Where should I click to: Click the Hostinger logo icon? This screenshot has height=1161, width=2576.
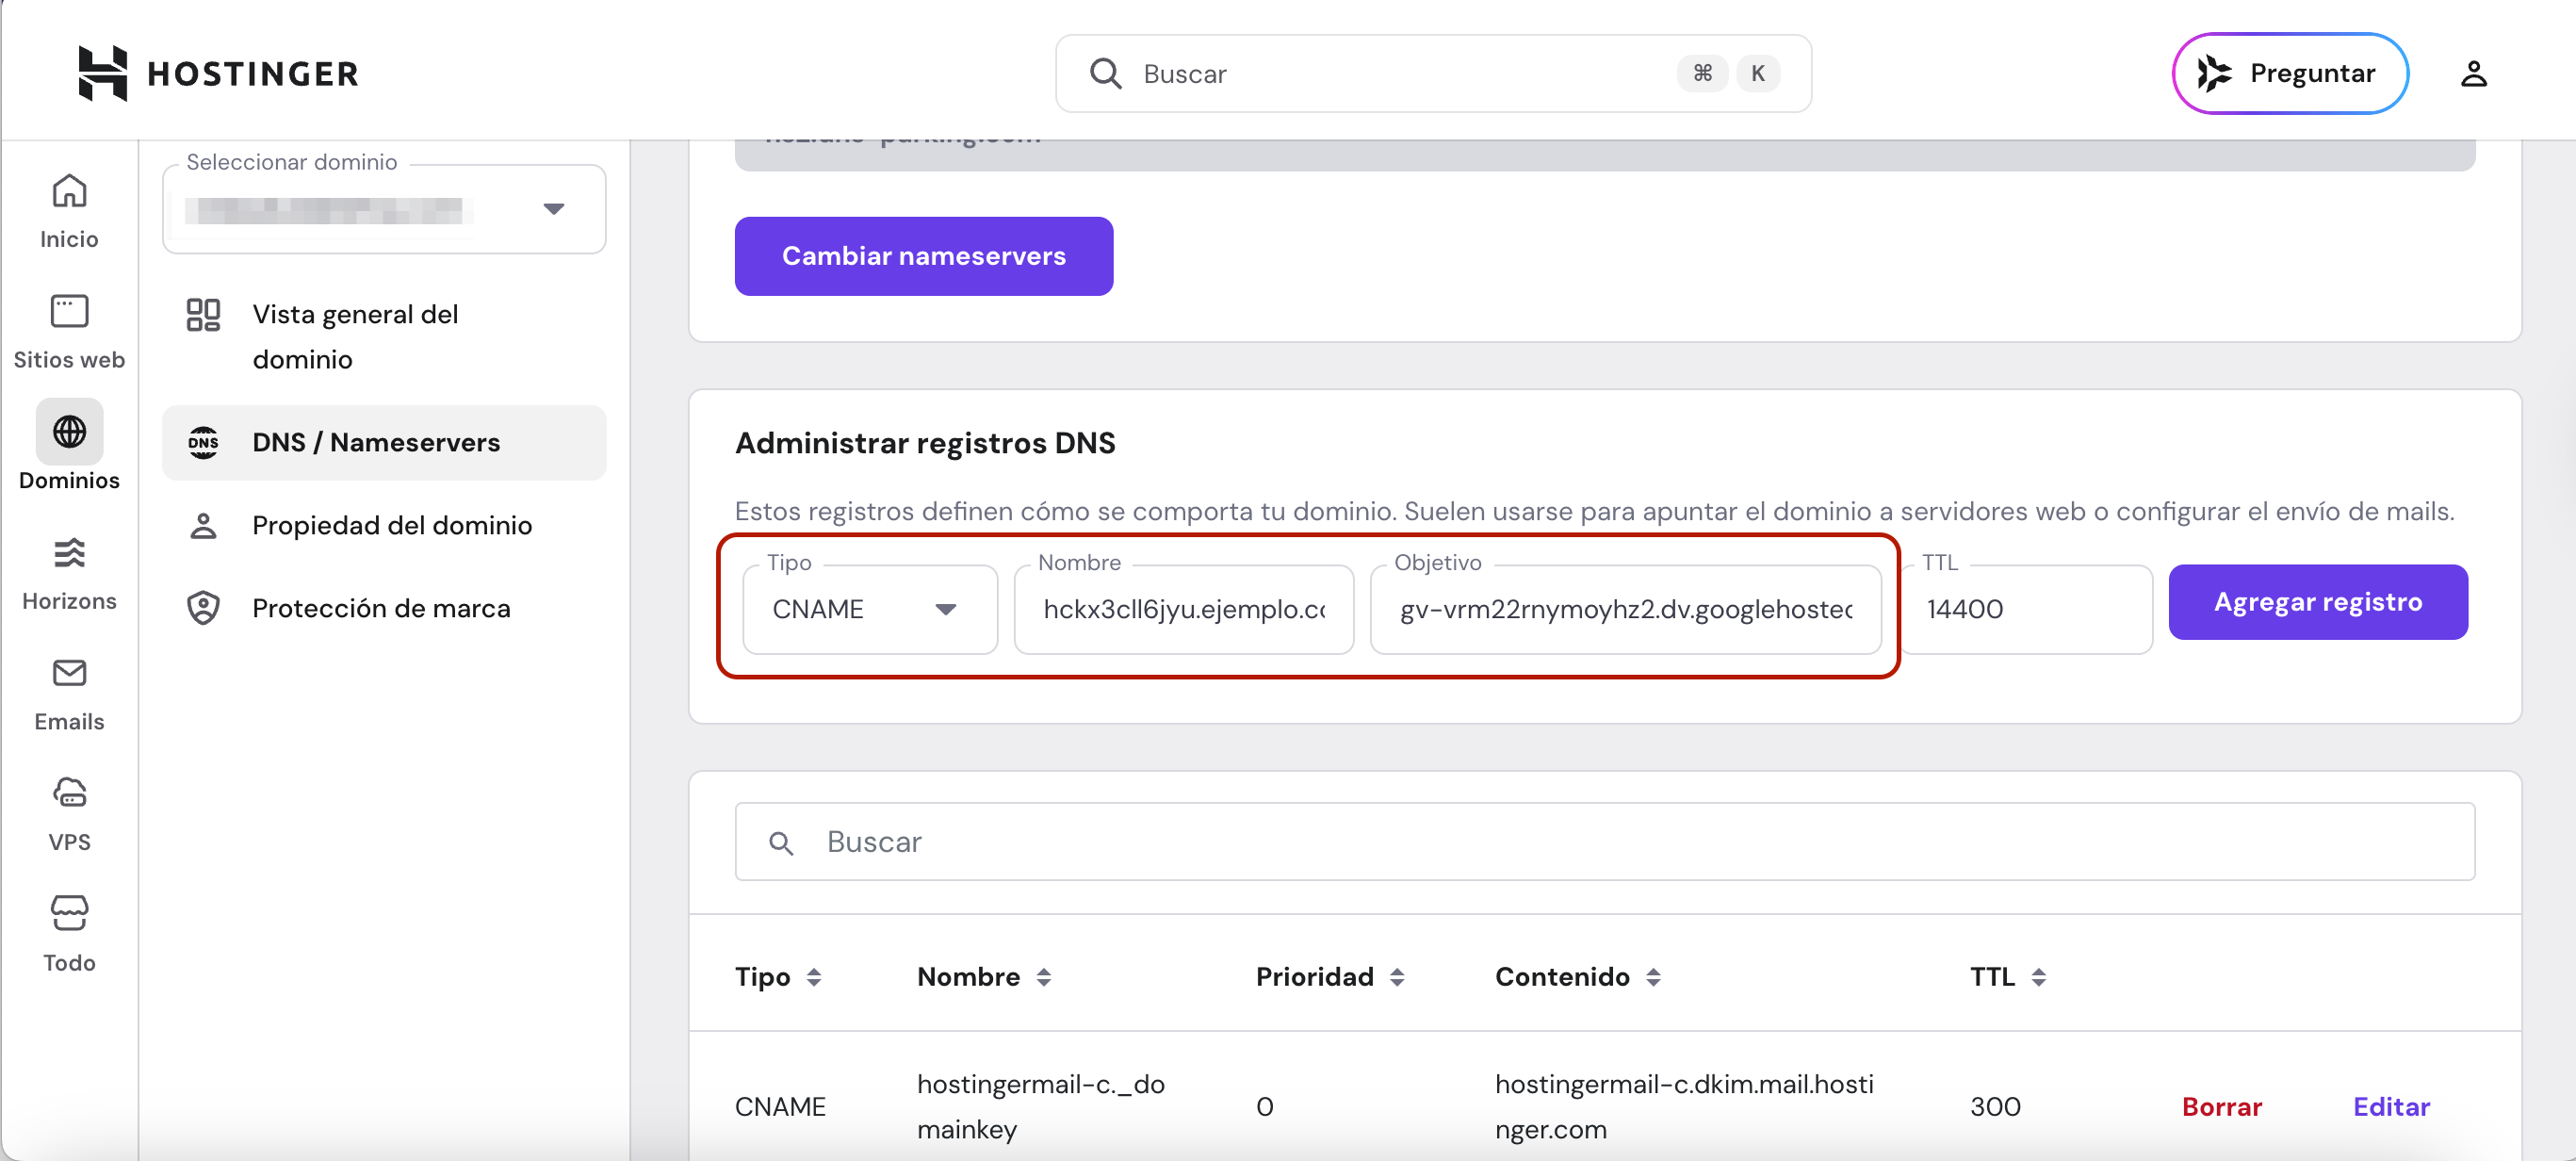[x=103, y=73]
